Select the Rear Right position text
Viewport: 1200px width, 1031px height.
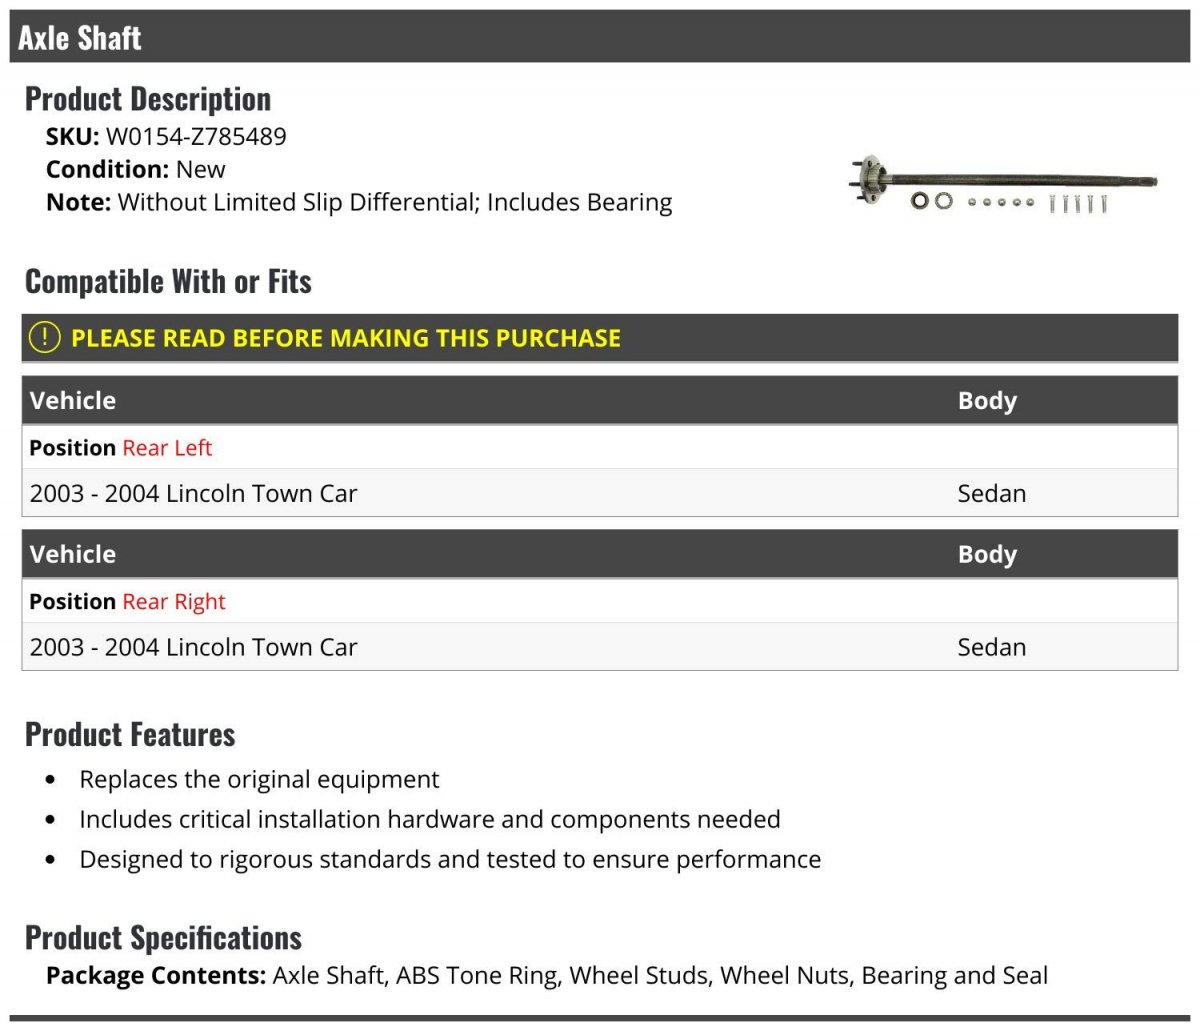pyautogui.click(x=174, y=602)
